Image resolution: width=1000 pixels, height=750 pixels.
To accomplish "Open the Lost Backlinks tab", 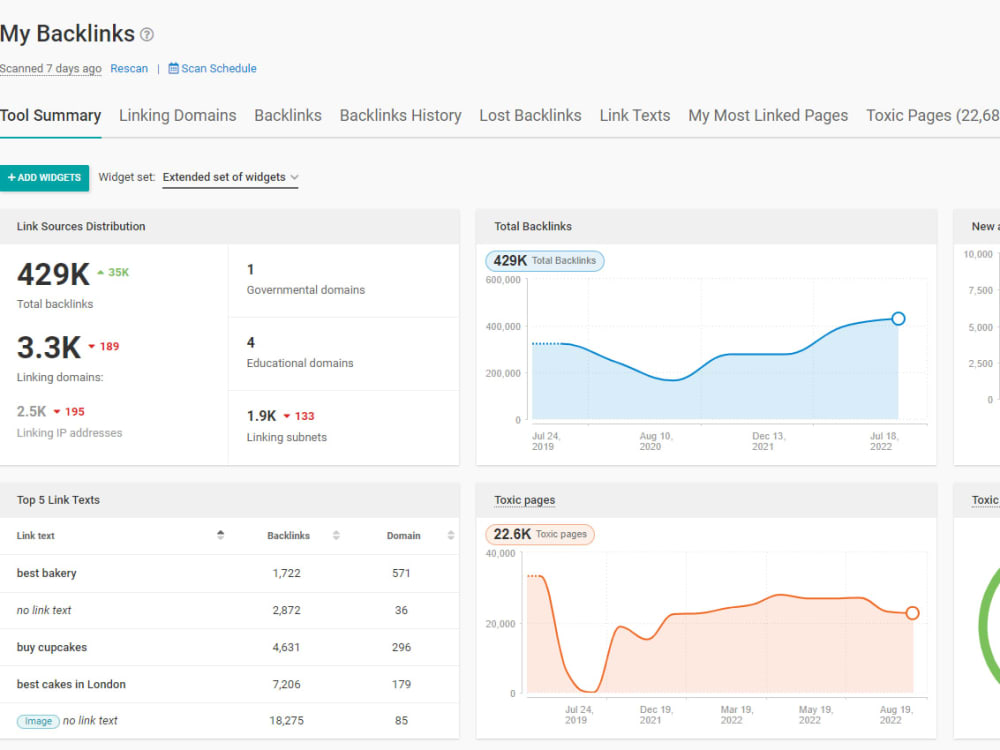I will pyautogui.click(x=531, y=115).
